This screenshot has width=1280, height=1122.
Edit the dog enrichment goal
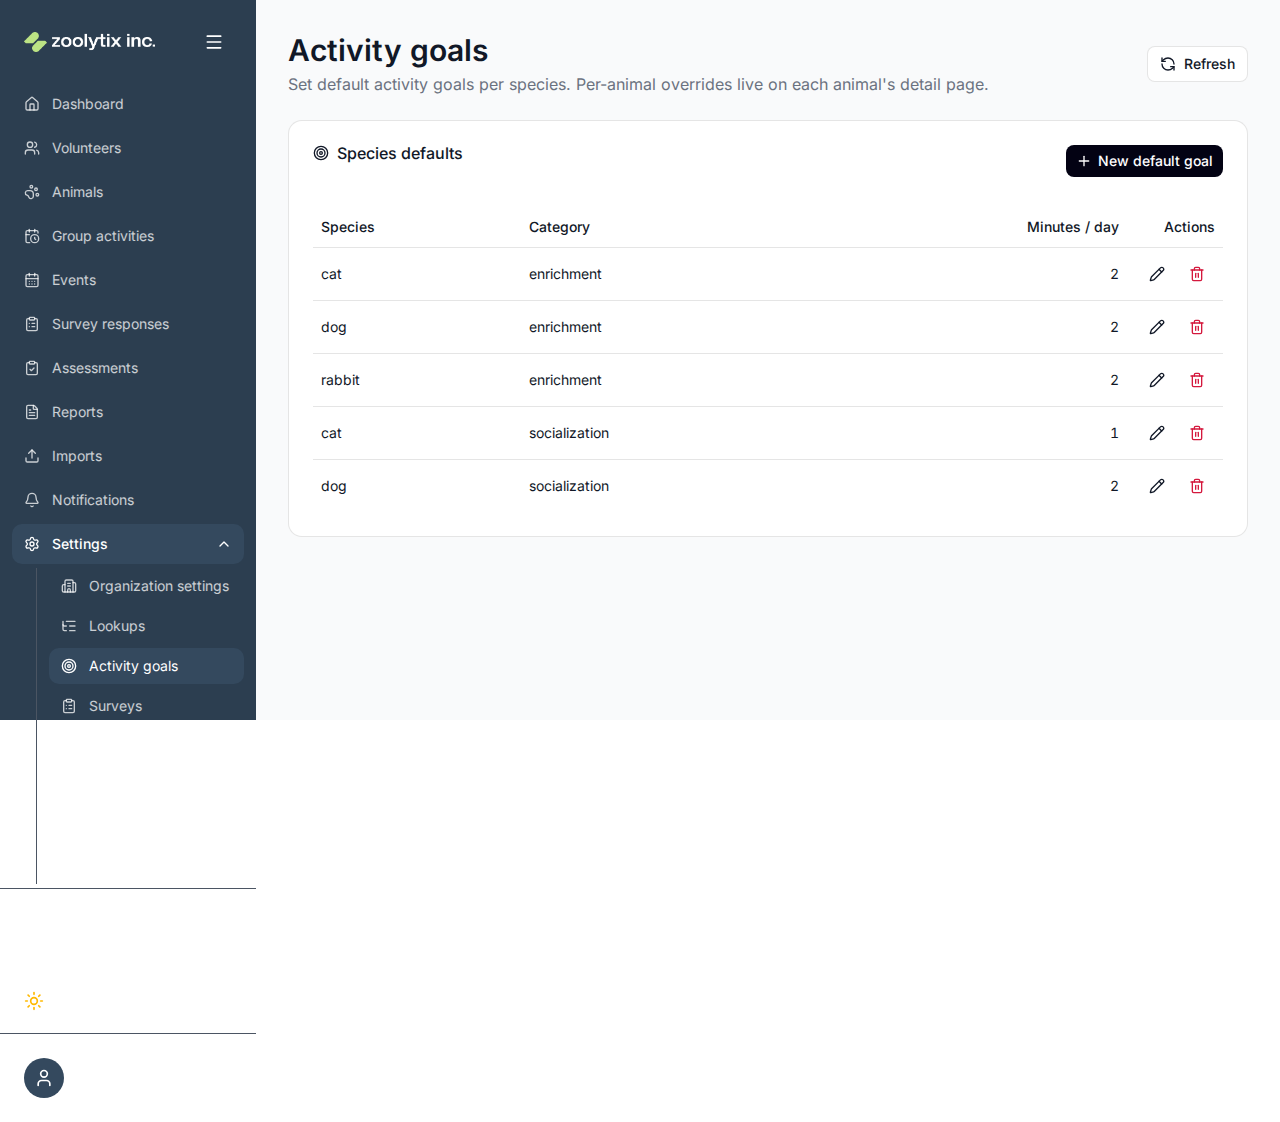click(1157, 327)
